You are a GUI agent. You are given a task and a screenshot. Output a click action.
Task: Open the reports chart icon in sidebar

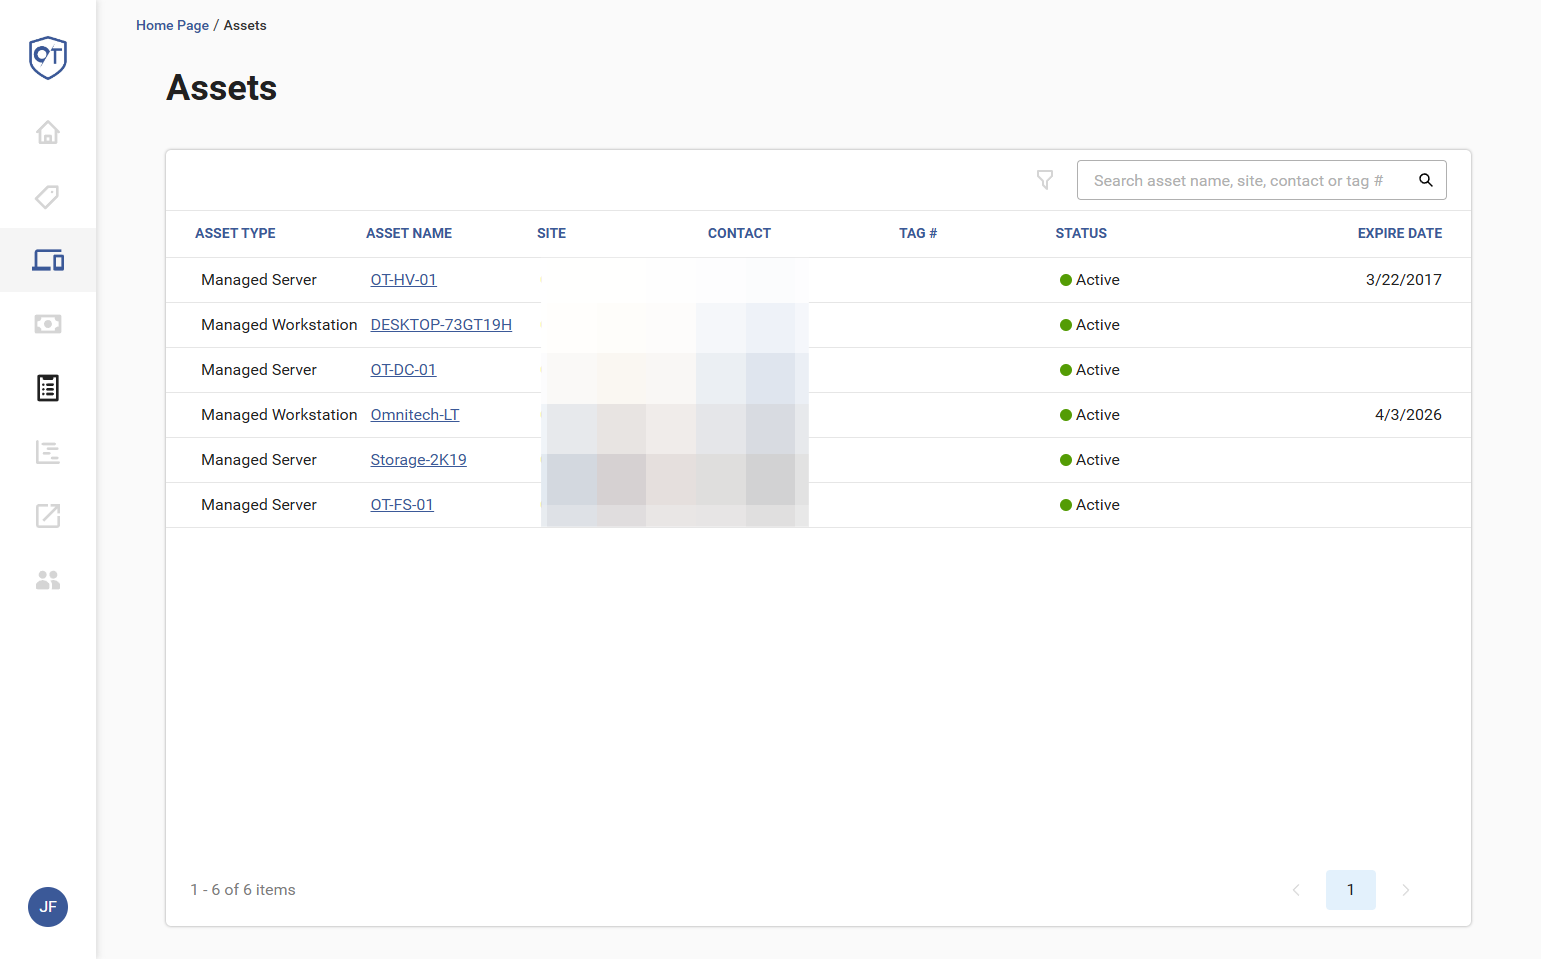[48, 452]
